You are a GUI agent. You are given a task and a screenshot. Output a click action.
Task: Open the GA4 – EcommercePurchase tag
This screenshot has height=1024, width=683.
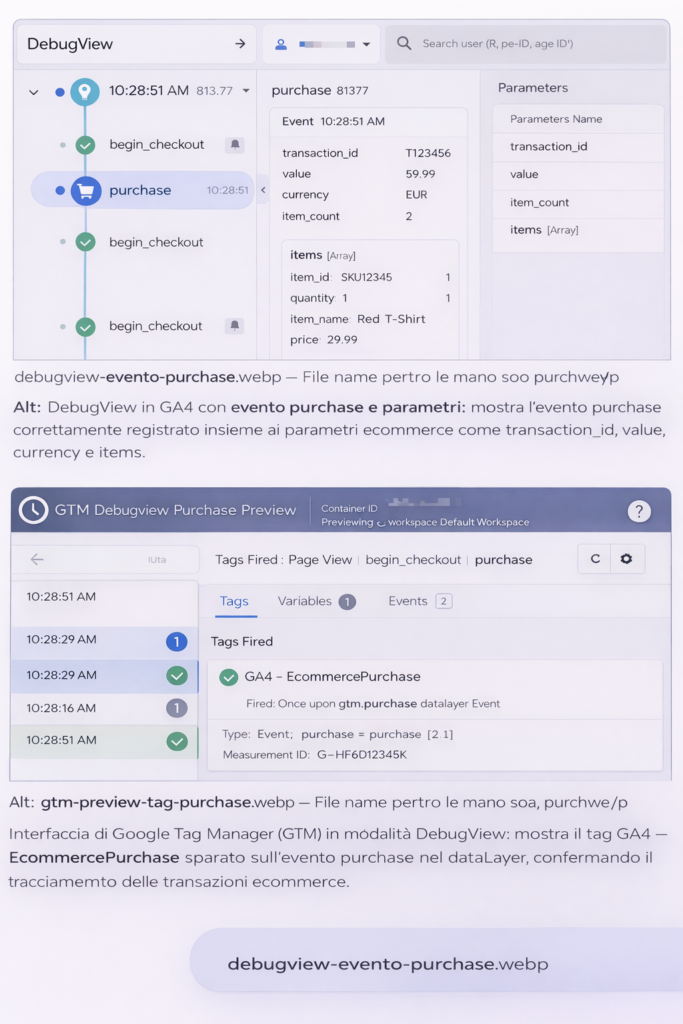pyautogui.click(x=332, y=677)
